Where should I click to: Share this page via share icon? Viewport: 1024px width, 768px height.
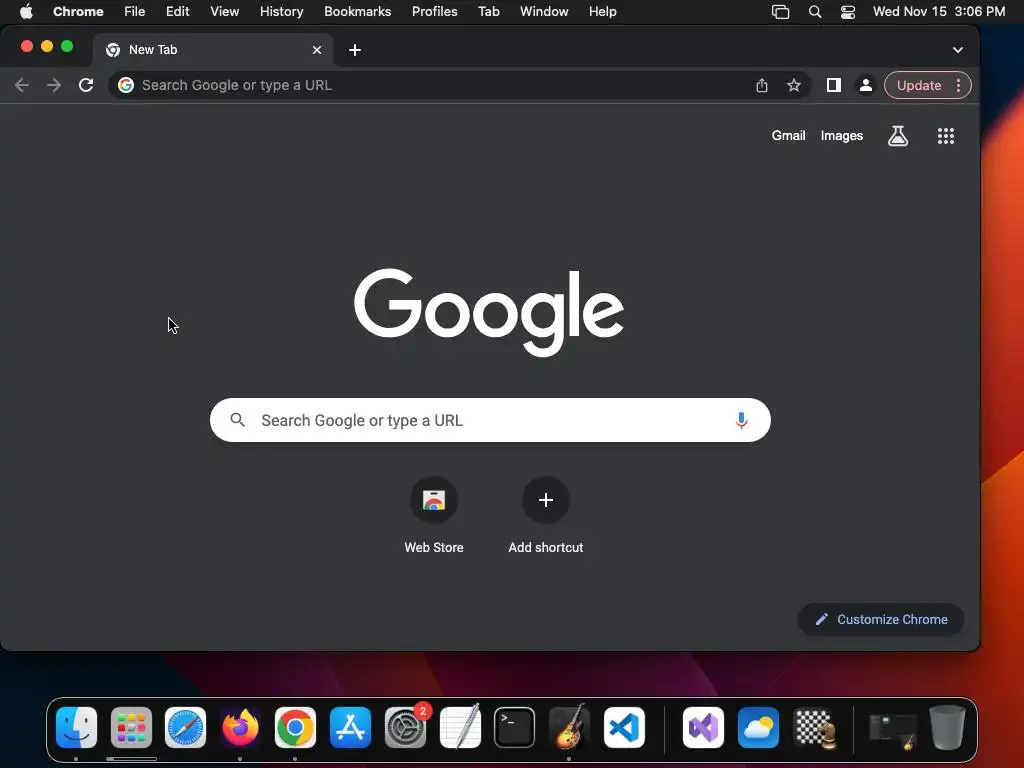[761, 85]
